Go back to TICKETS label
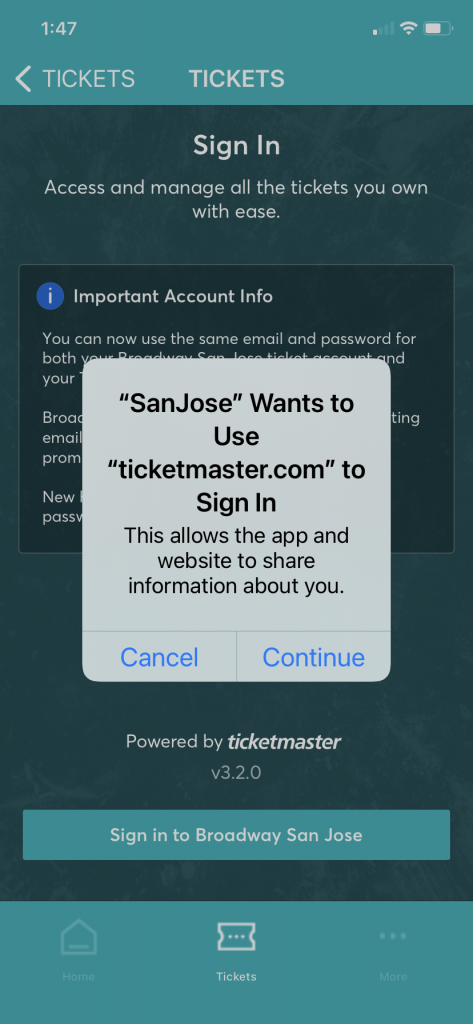Screen dimensions: 473x1024 89,79
